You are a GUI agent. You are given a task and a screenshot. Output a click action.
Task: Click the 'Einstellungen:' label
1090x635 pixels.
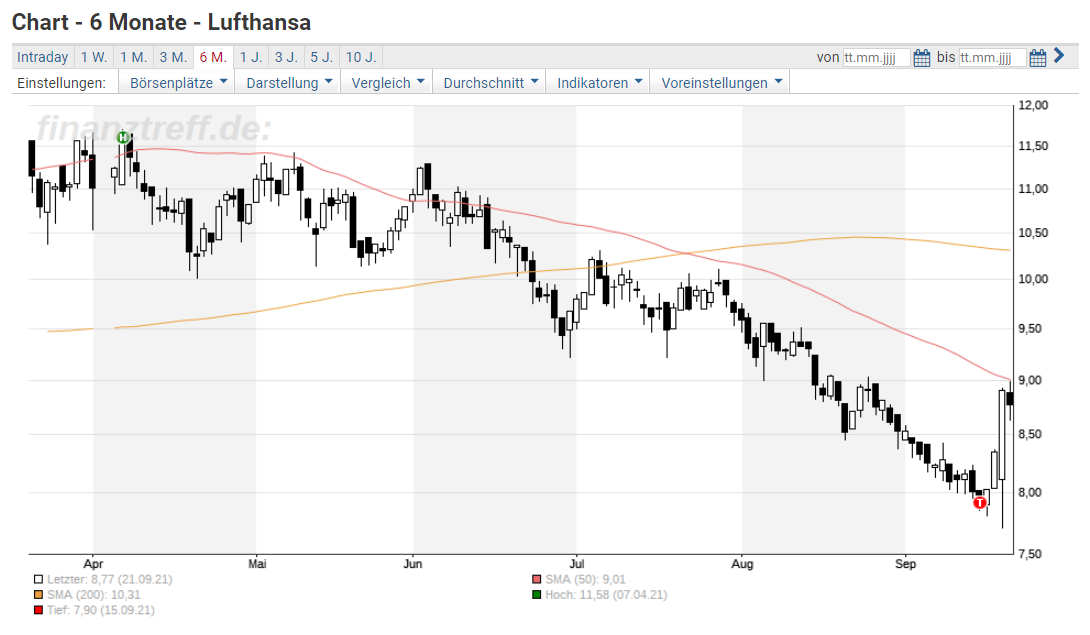coord(62,83)
